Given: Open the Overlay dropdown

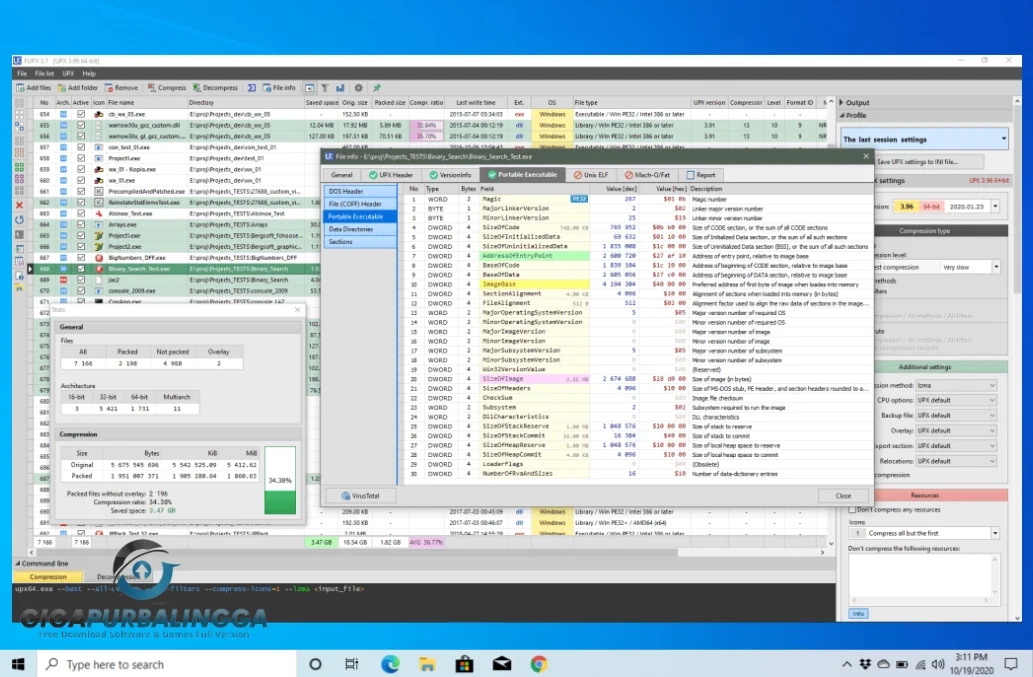Looking at the screenshot, I should click(956, 431).
